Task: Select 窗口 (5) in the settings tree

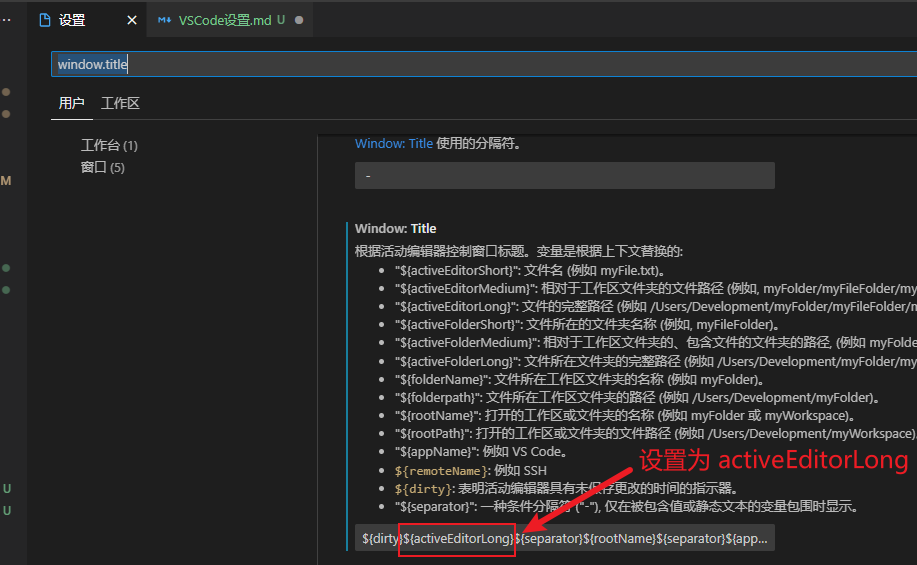Action: point(102,167)
